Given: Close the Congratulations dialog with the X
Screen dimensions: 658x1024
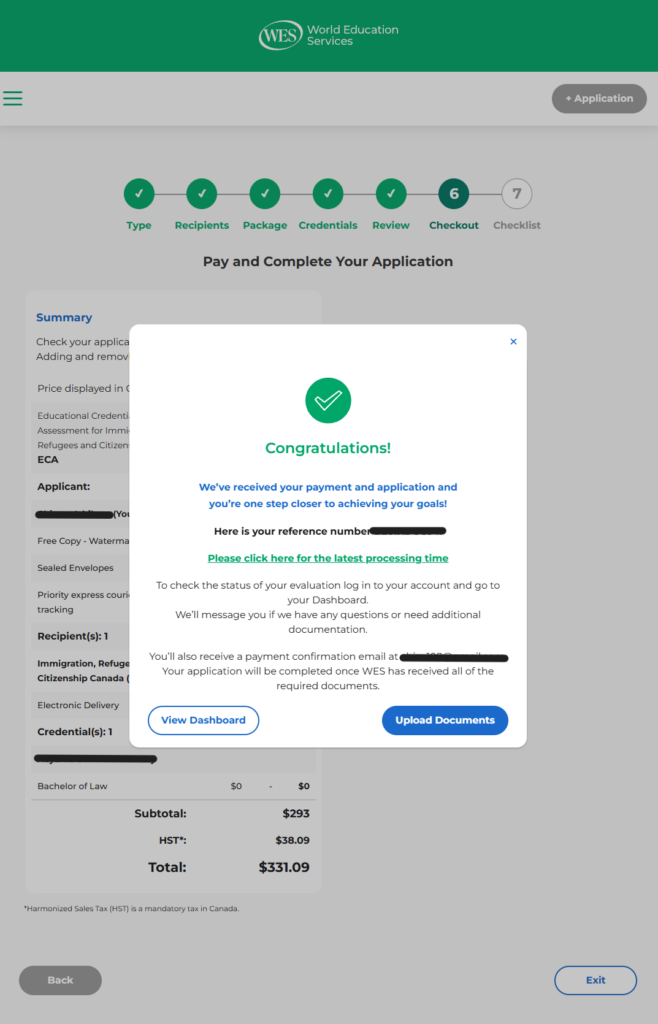Looking at the screenshot, I should (x=513, y=342).
